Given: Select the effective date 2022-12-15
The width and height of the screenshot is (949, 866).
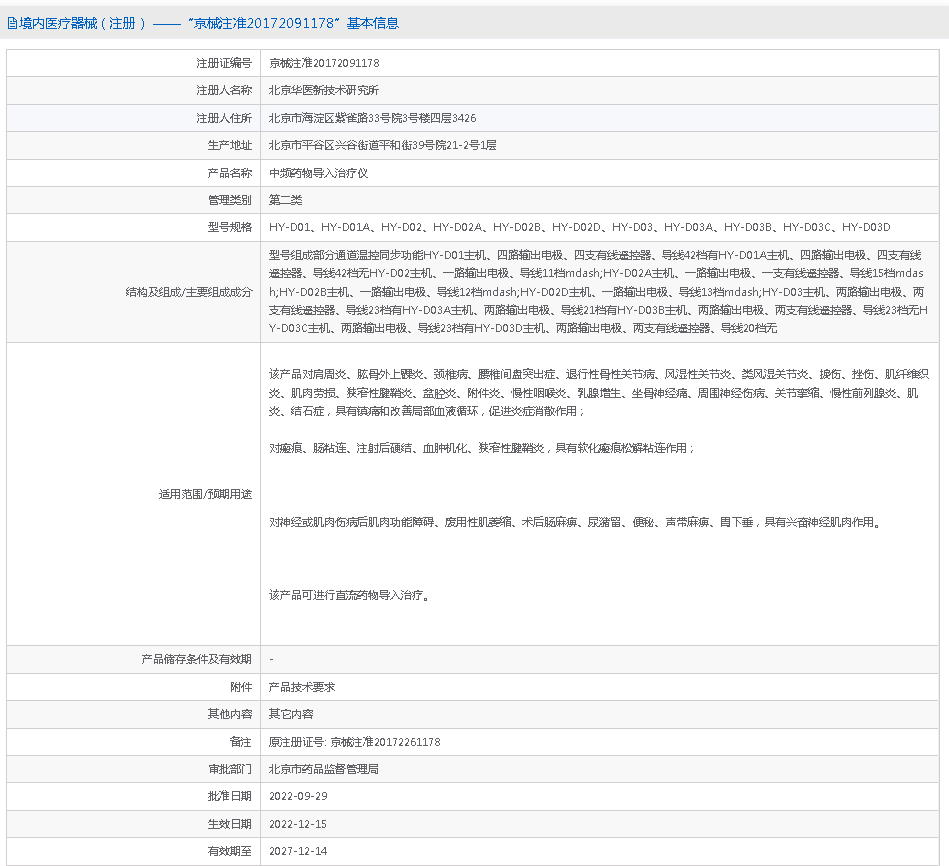Looking at the screenshot, I should click(x=298, y=824).
